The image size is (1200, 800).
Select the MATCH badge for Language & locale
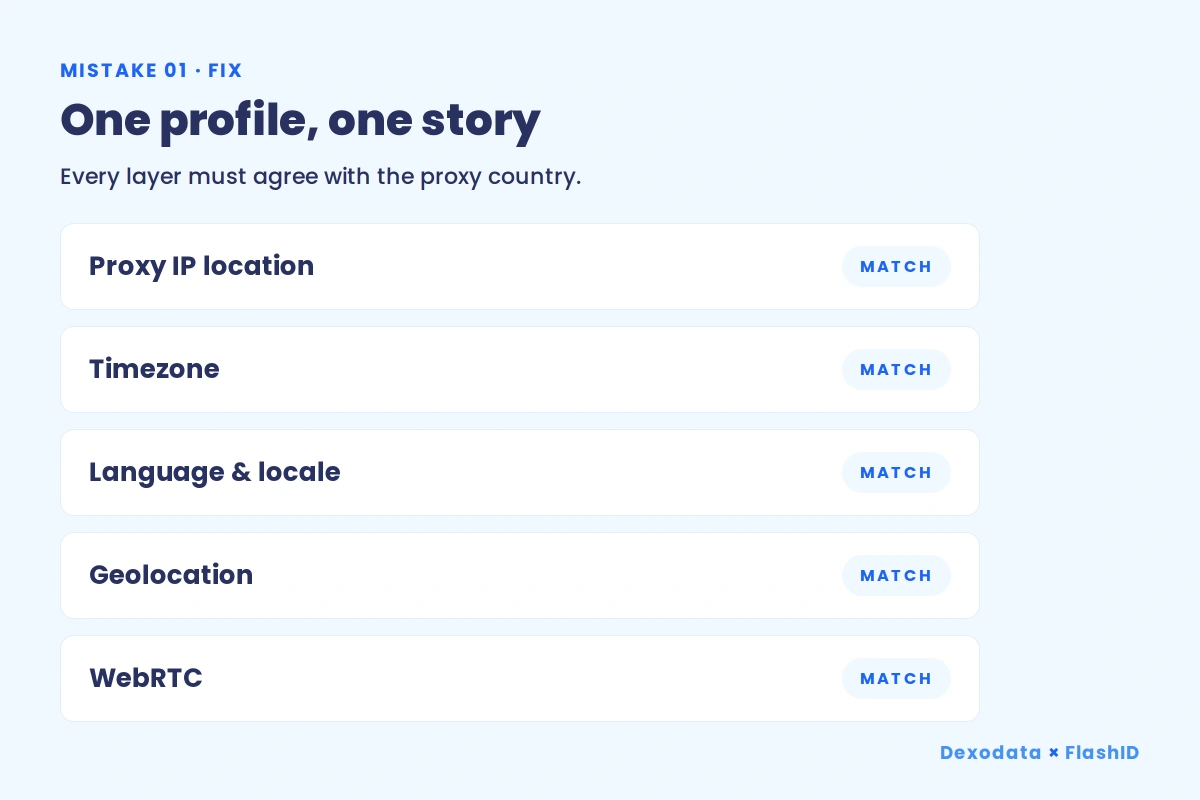click(896, 472)
